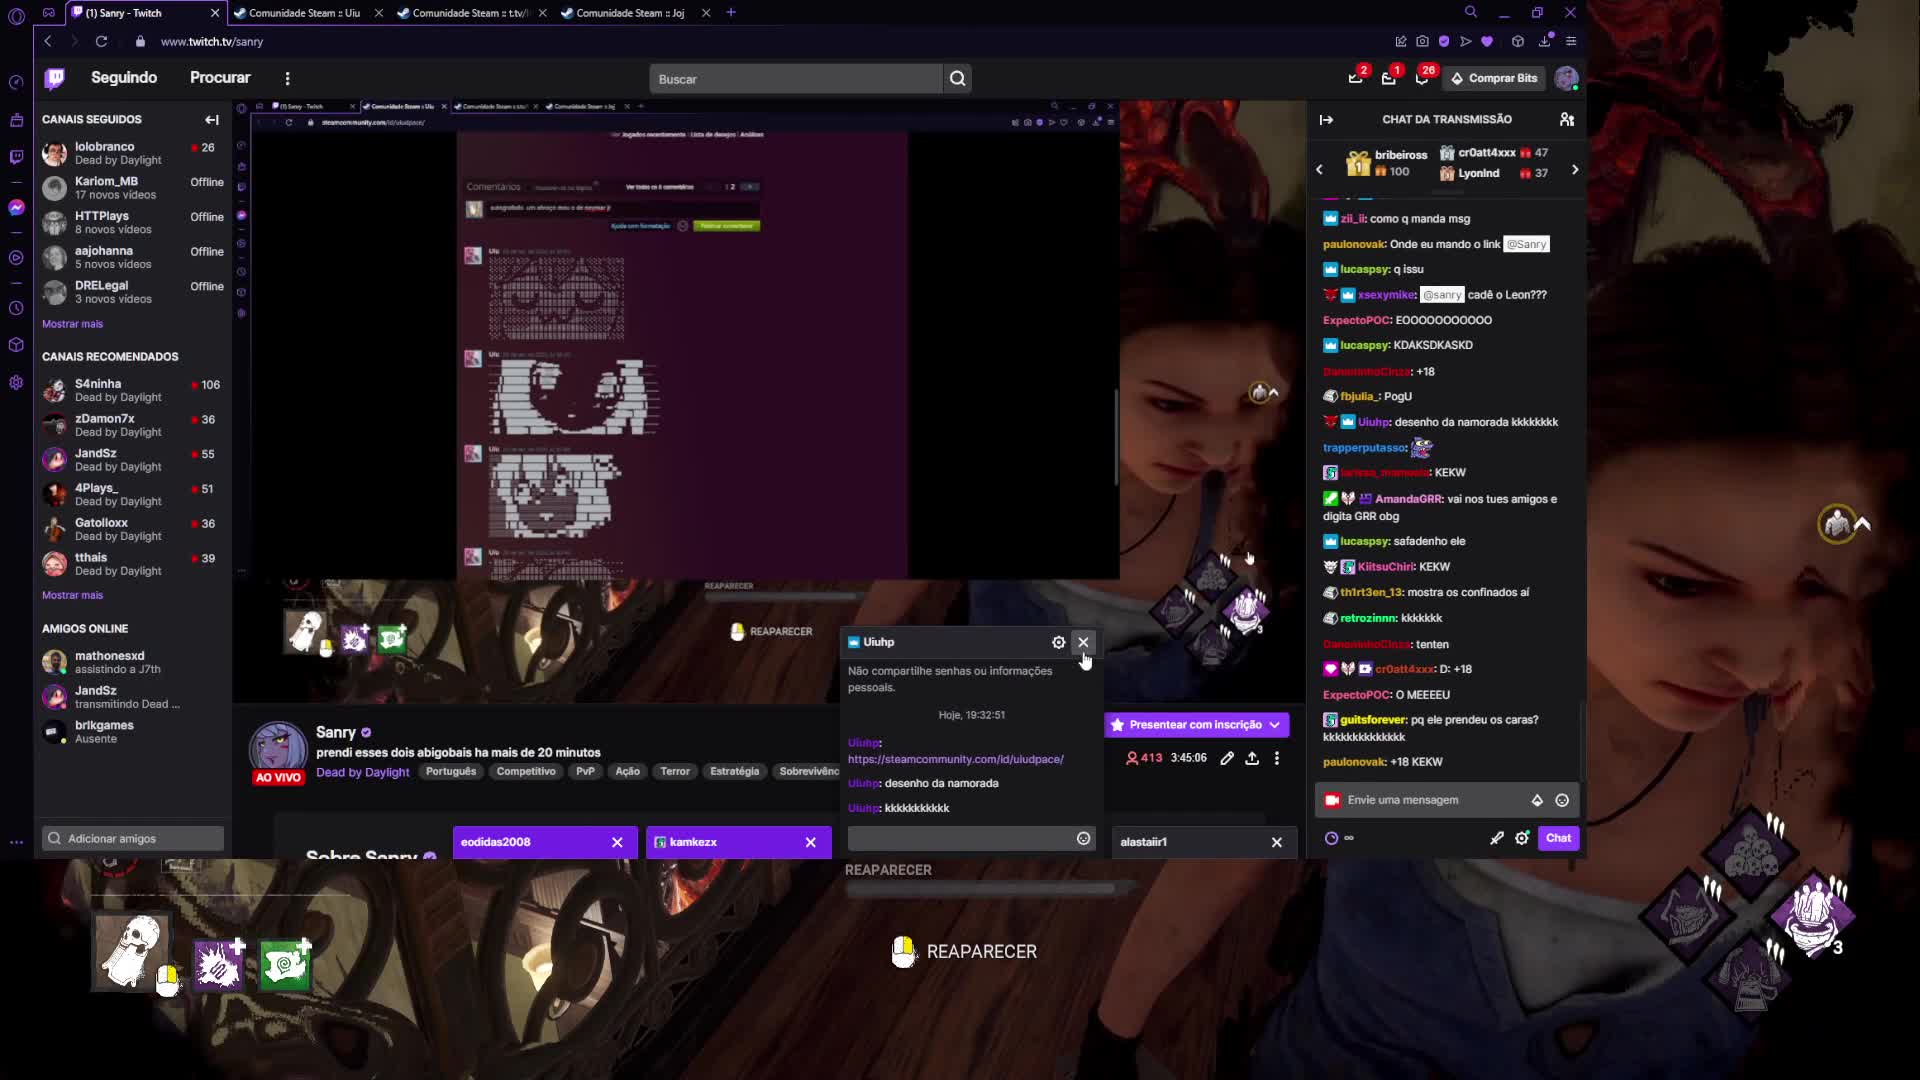Open channel points icon below chat input
Viewport: 1920px width, 1080px height.
tap(1332, 838)
